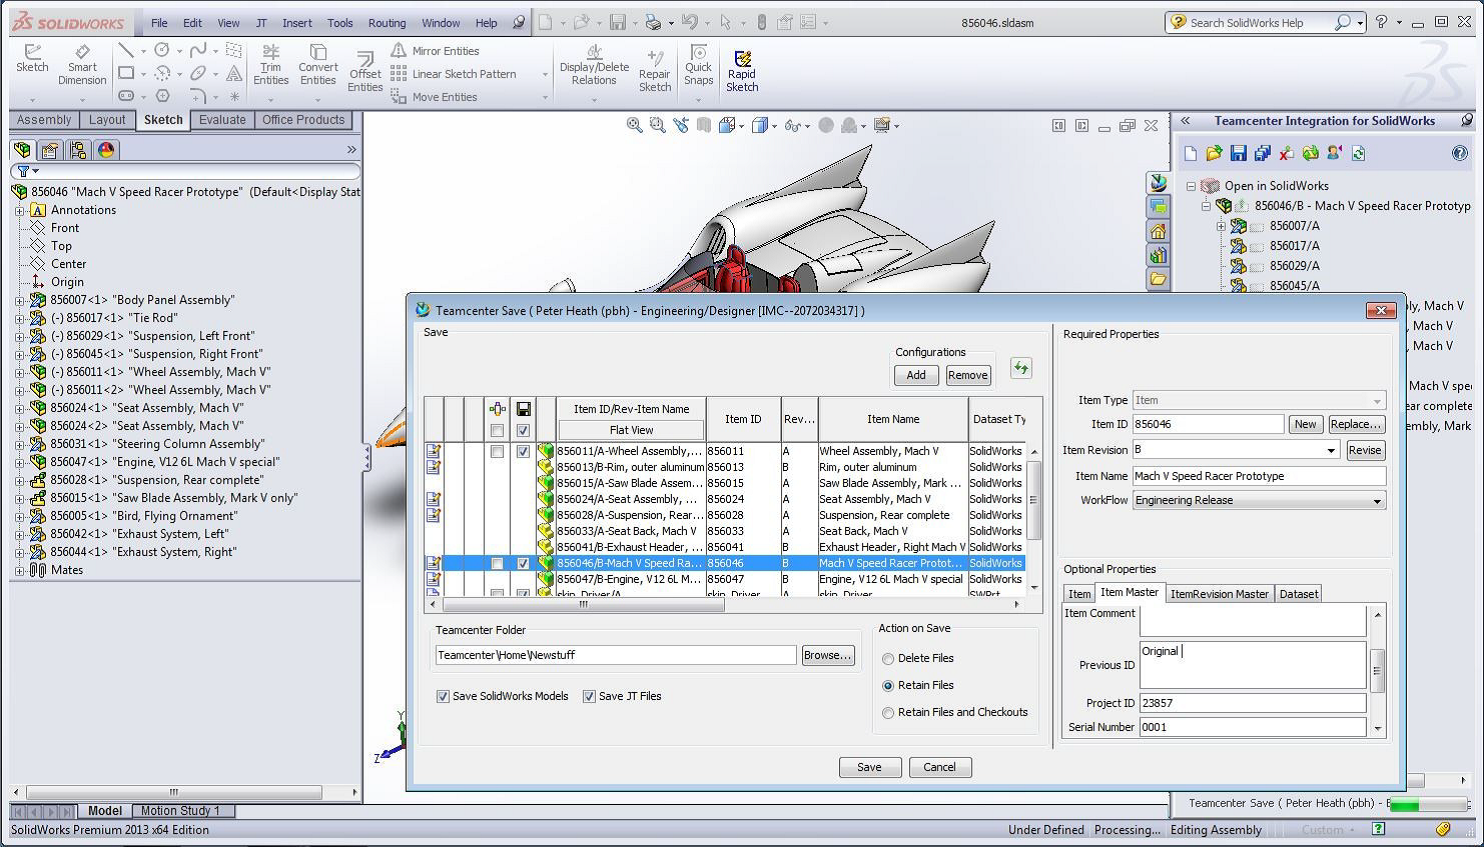Click Save in the Teamcenter Integration panel
Viewport: 1484px width, 847px height.
click(x=1240, y=152)
